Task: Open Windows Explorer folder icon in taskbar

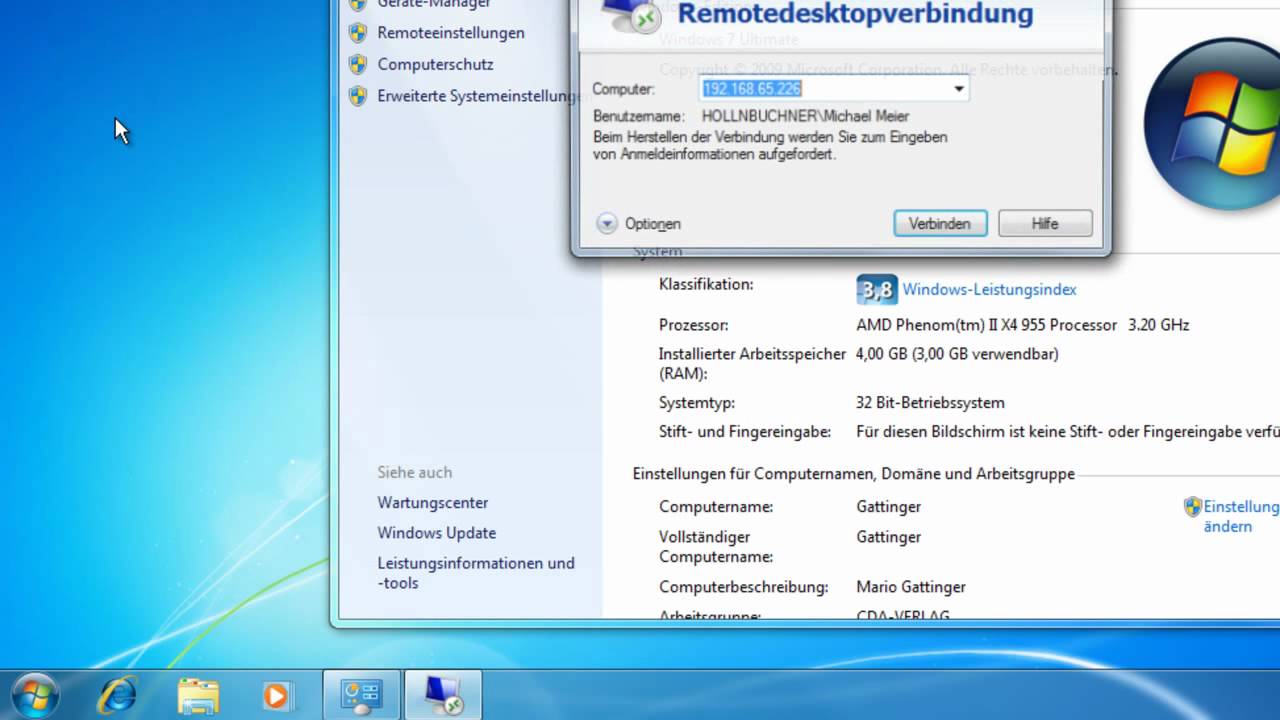Action: [x=198, y=695]
